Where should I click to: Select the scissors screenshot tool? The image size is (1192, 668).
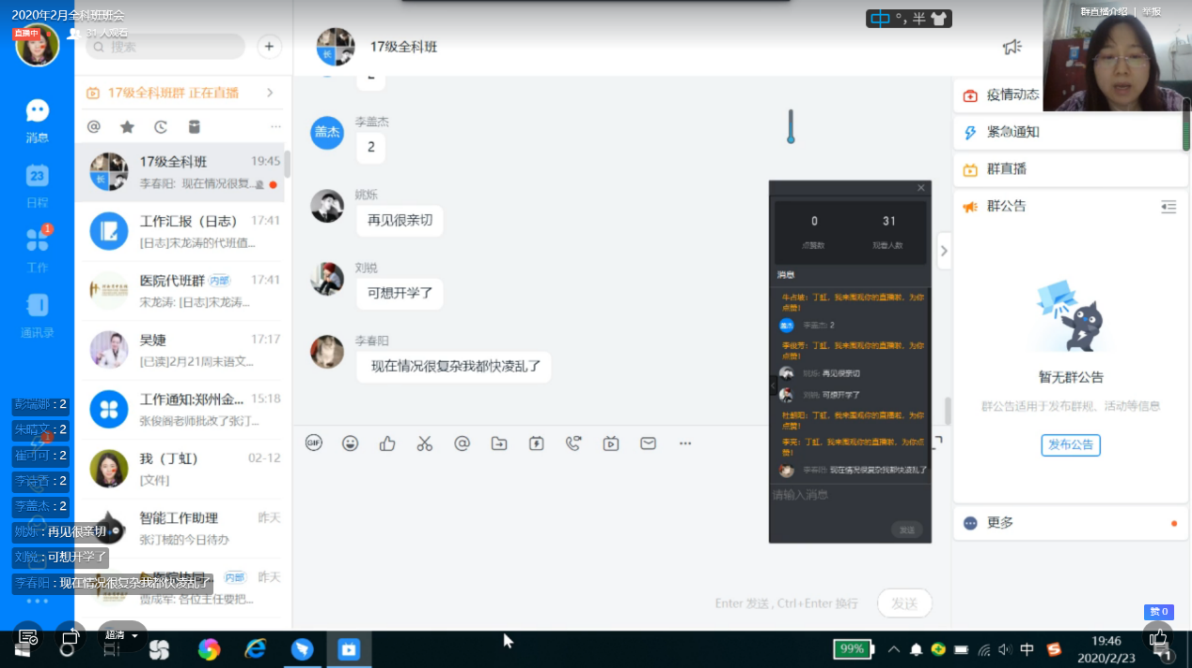point(424,443)
